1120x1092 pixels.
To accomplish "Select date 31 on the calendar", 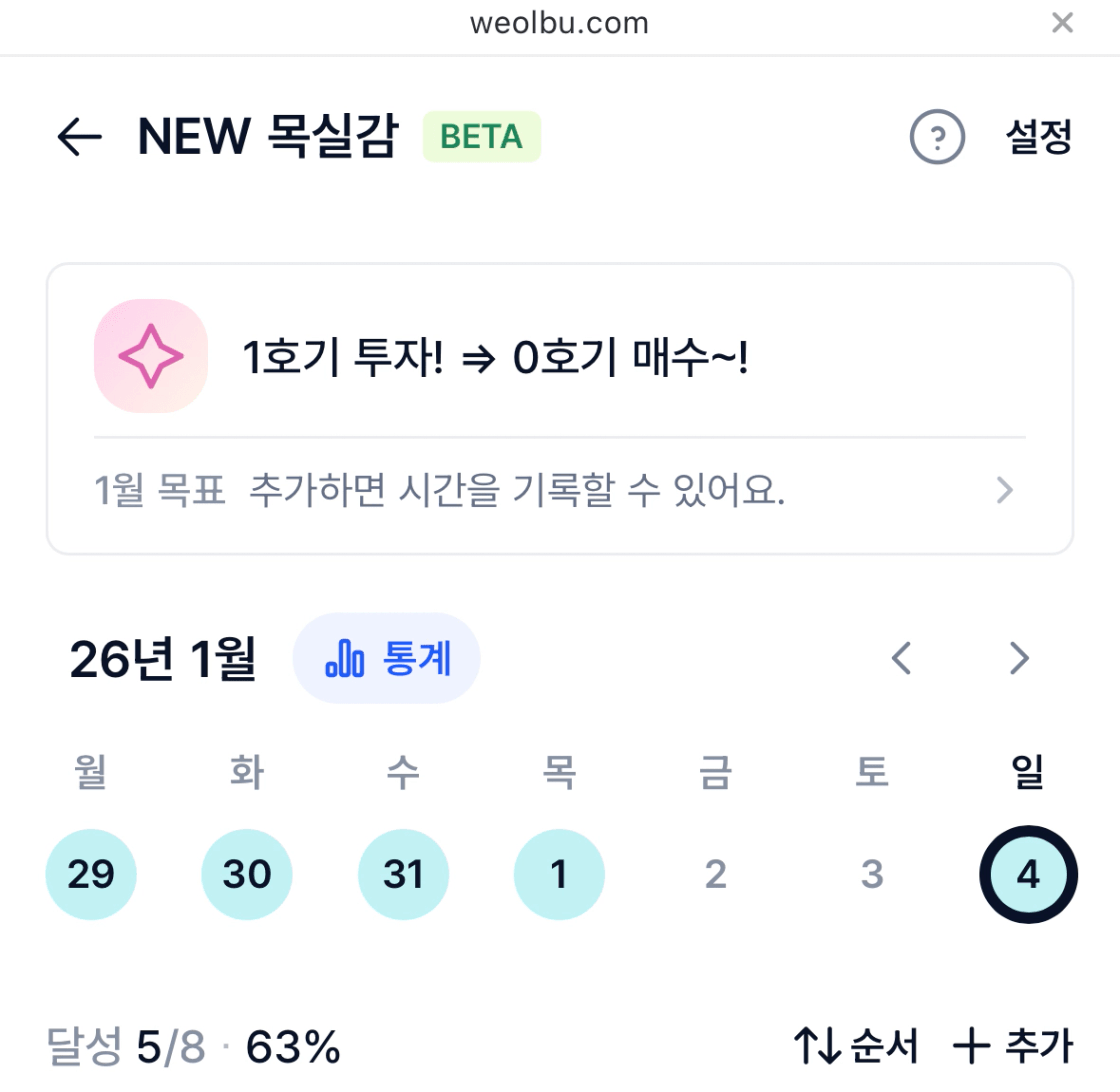I will 403,875.
